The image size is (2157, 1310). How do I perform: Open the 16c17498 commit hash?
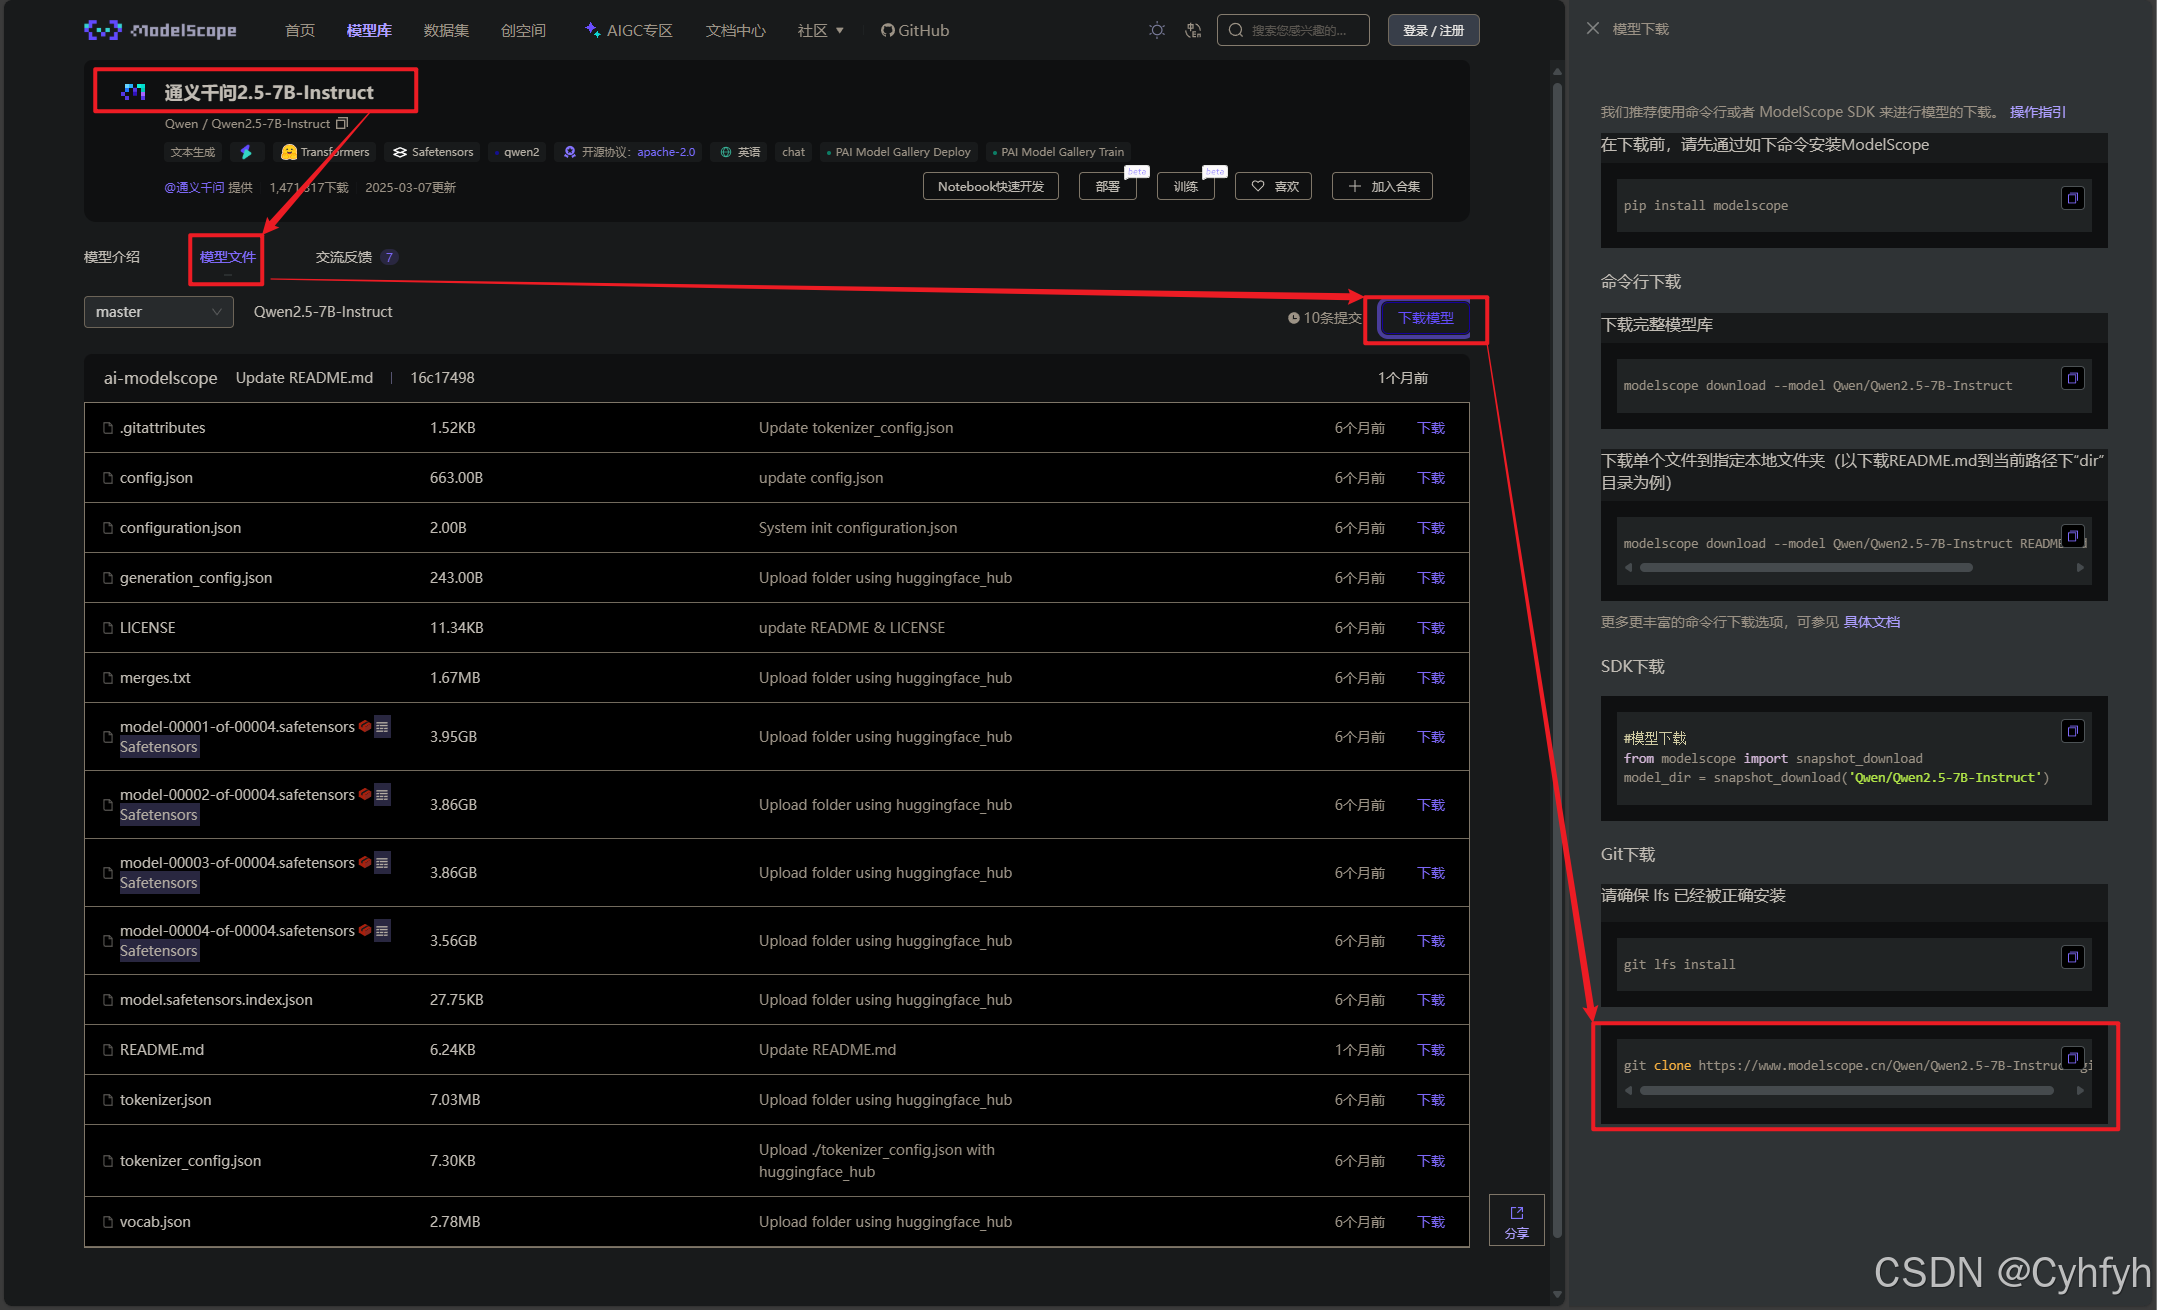[442, 378]
